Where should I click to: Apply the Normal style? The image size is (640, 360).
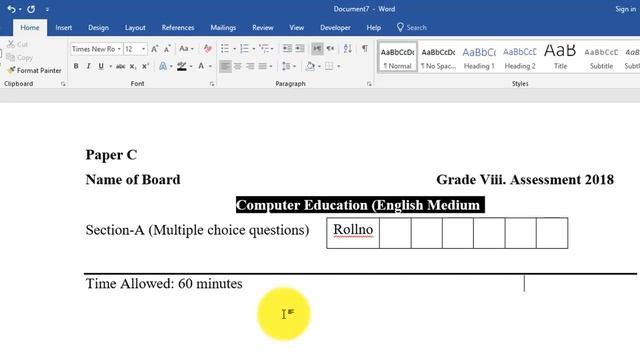(398, 57)
